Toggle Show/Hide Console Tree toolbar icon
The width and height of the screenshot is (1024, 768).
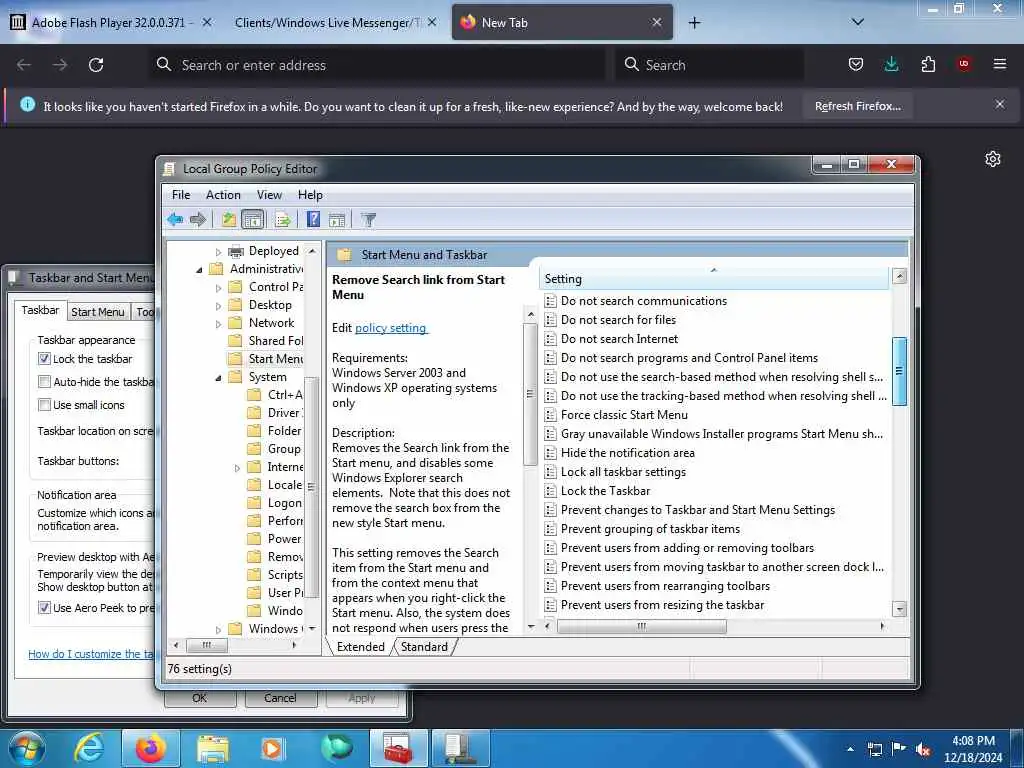[253, 219]
